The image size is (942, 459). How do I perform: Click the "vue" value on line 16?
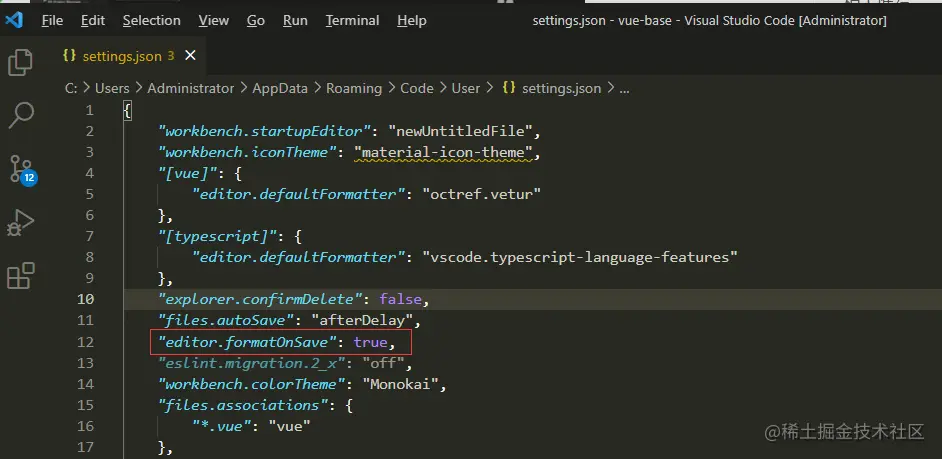click(290, 426)
